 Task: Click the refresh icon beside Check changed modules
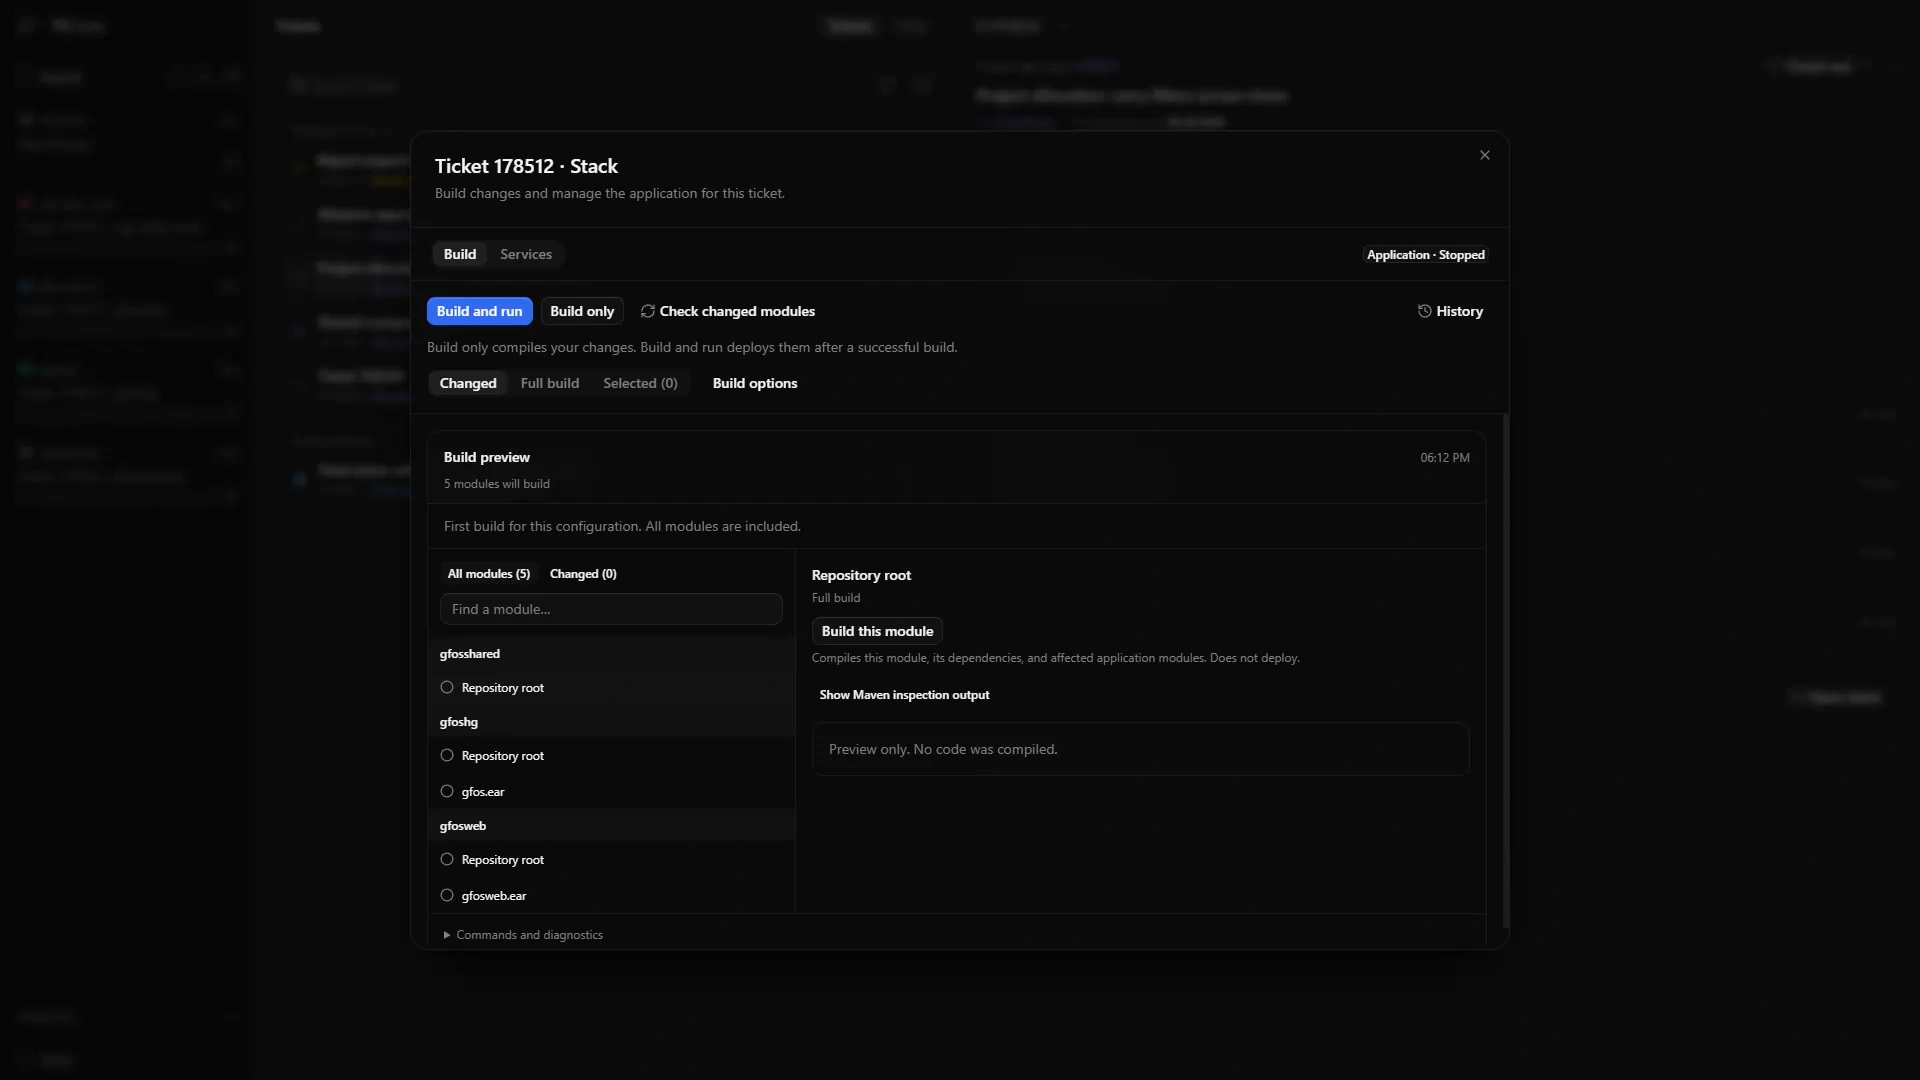point(648,312)
